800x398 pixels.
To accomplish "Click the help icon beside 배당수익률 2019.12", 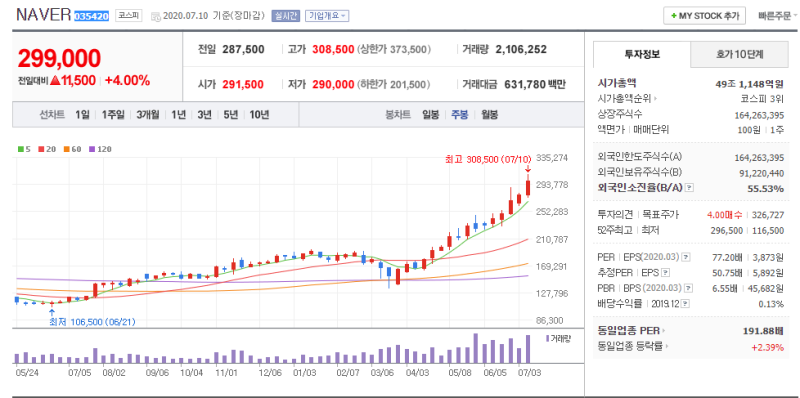I will 685,304.
